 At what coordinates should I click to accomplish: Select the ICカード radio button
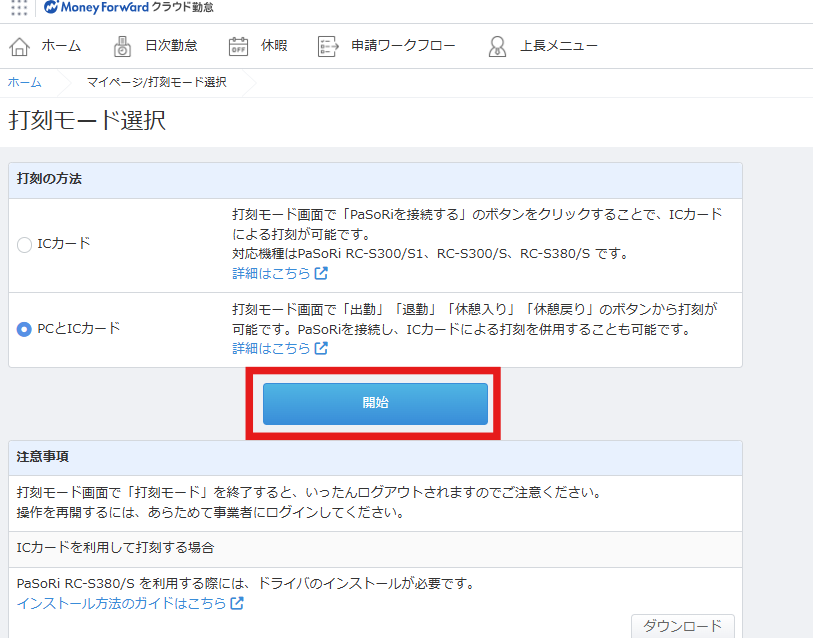coord(24,244)
